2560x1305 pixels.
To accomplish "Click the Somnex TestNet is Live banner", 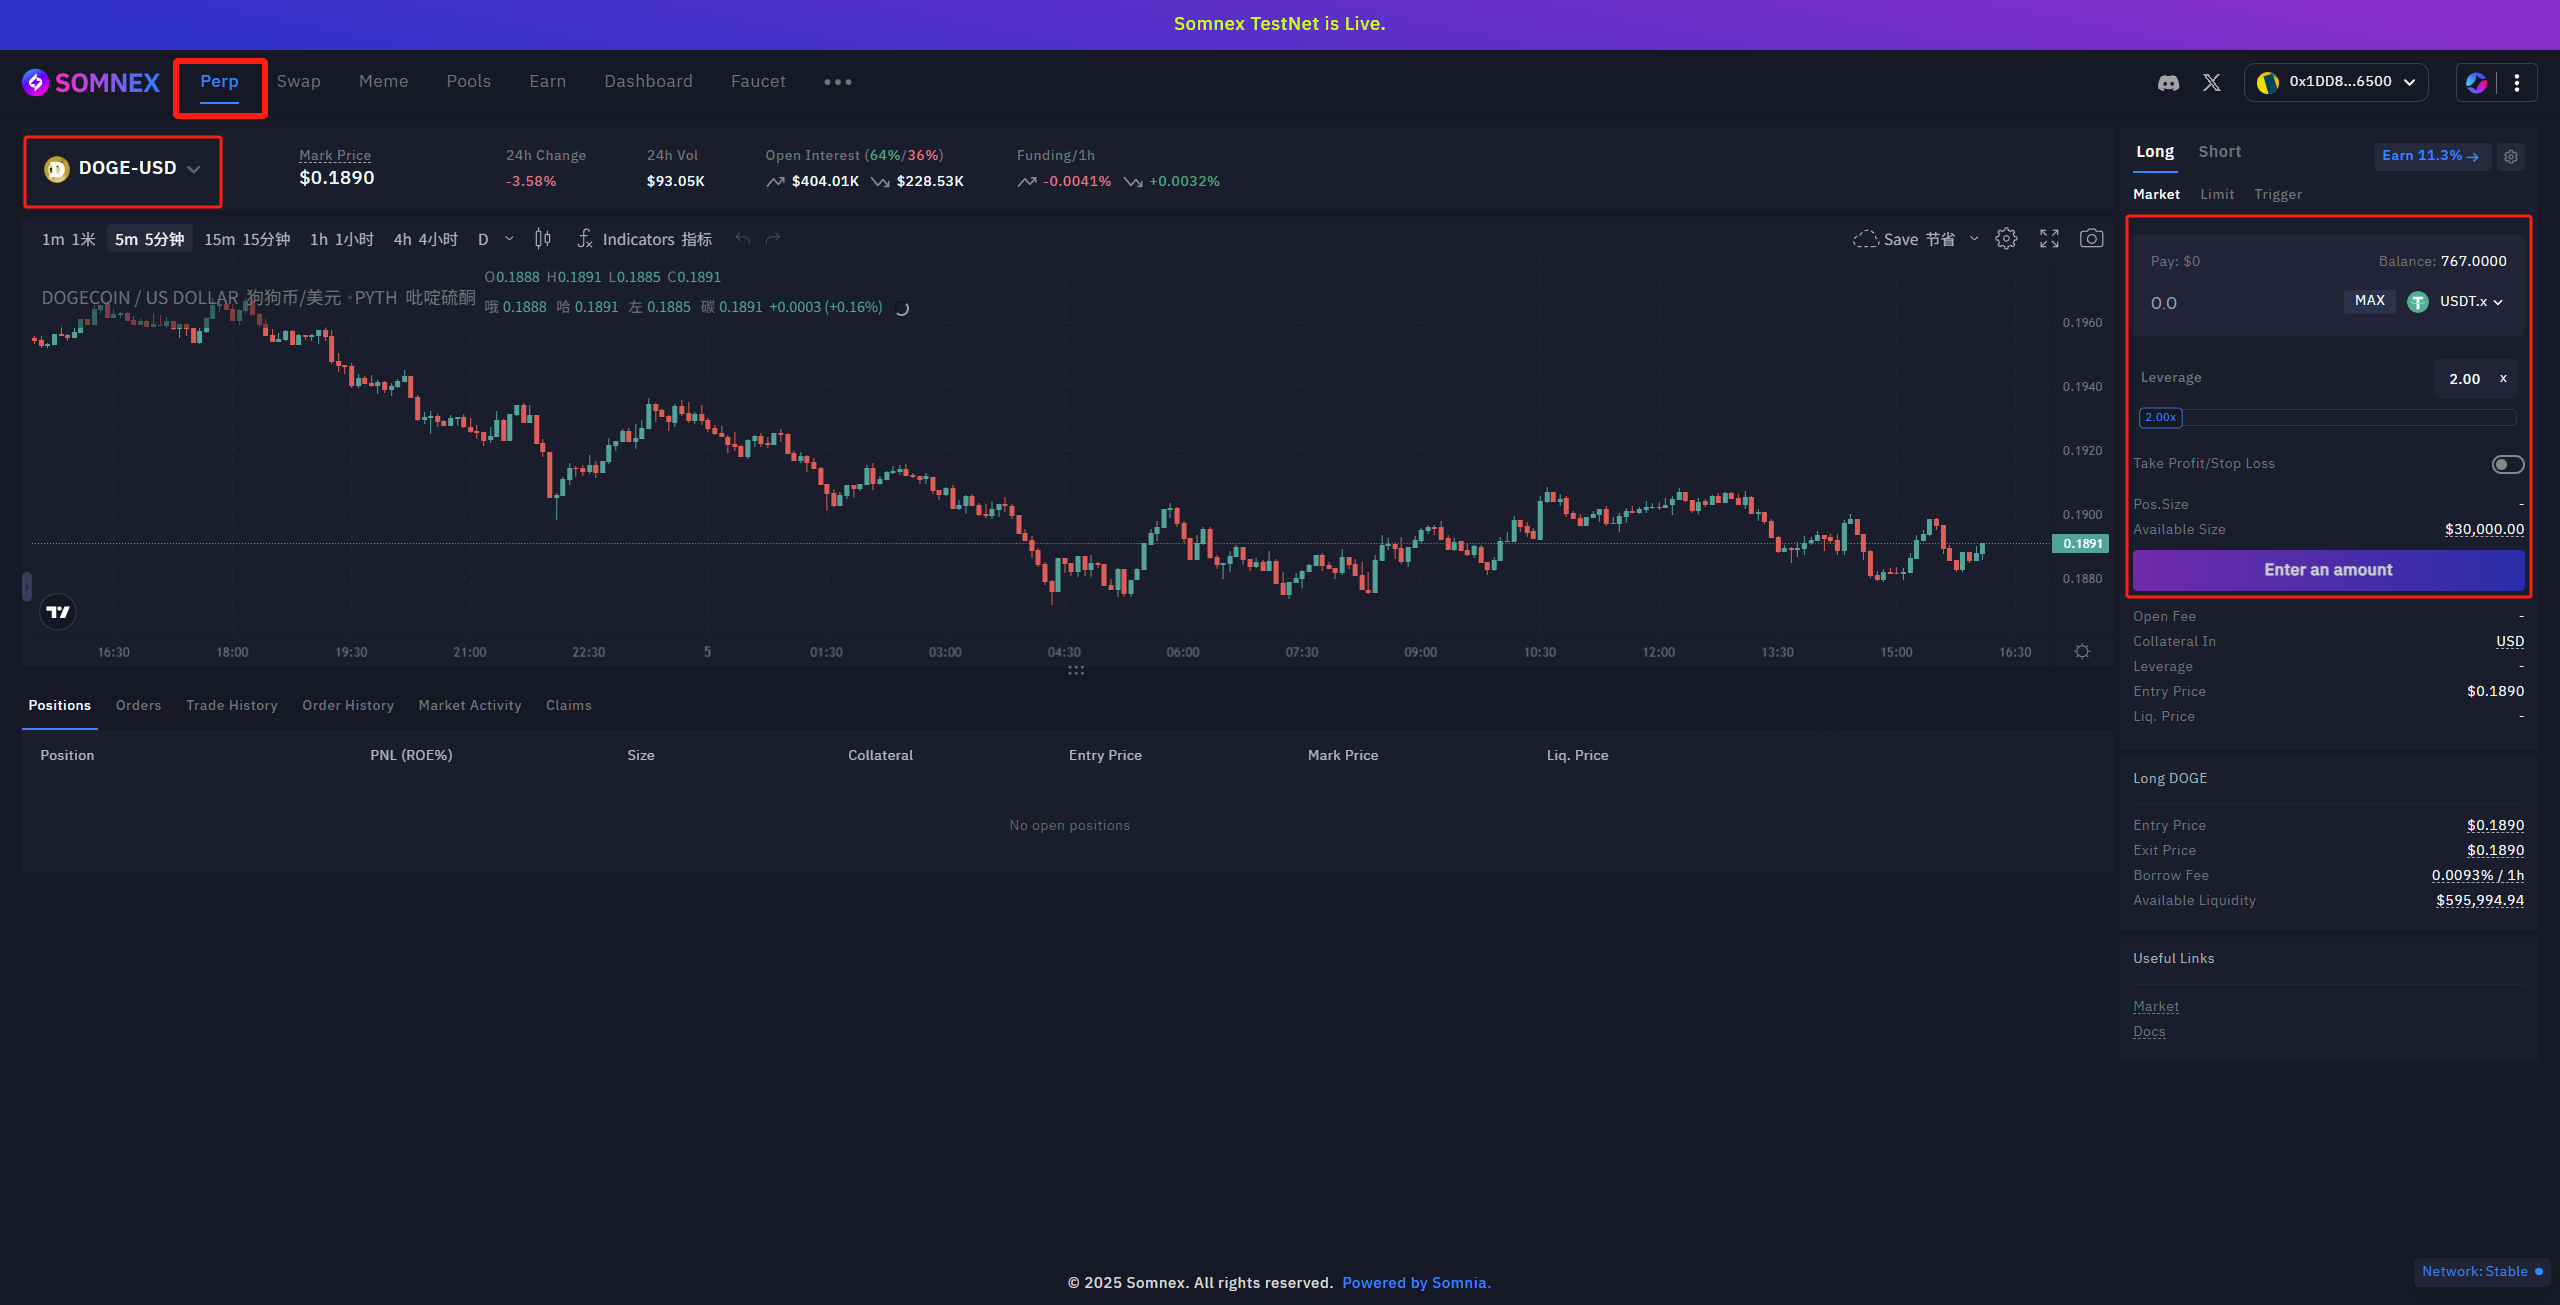I will 1280,24.
